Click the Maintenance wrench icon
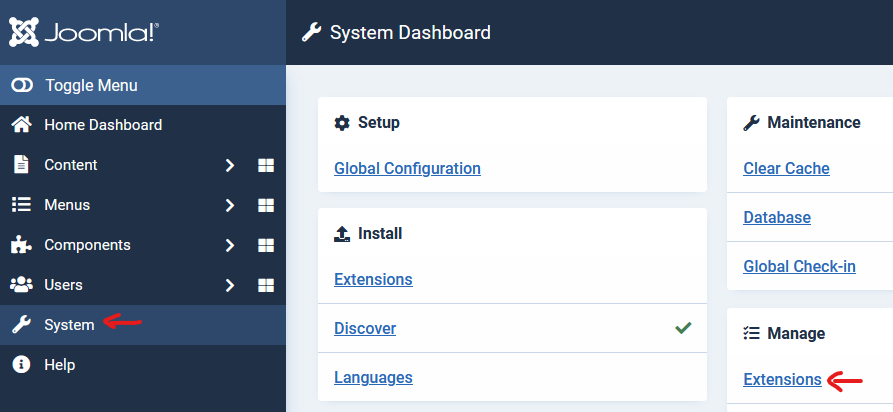The image size is (893, 412). [x=751, y=123]
